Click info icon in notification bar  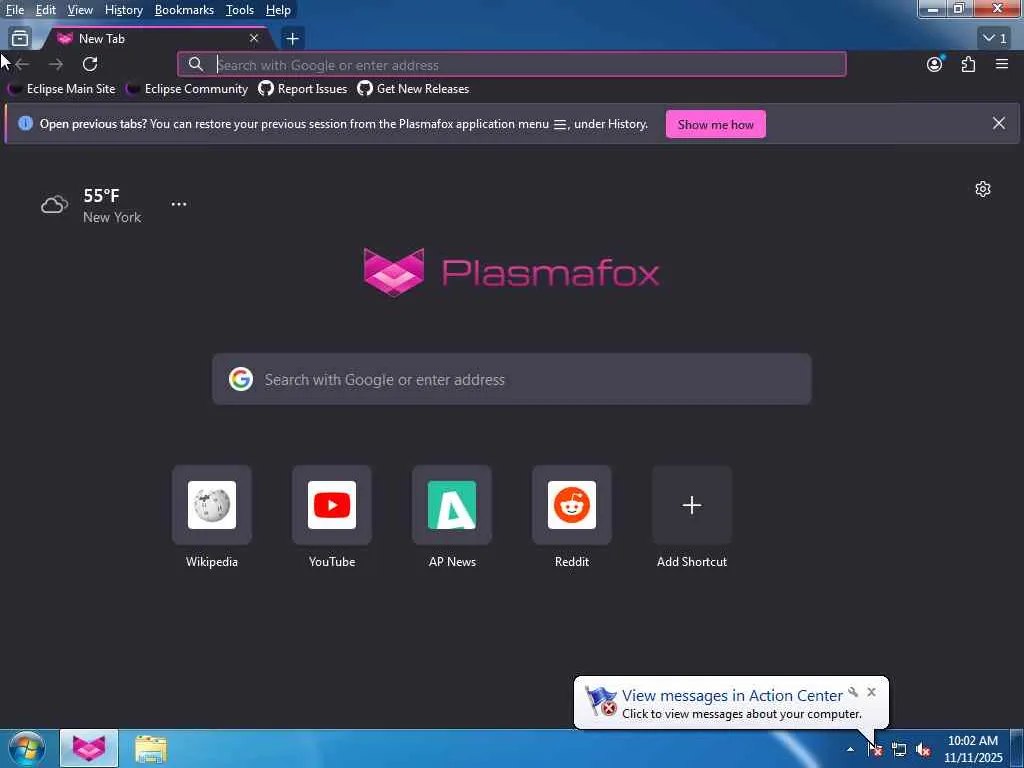25,123
